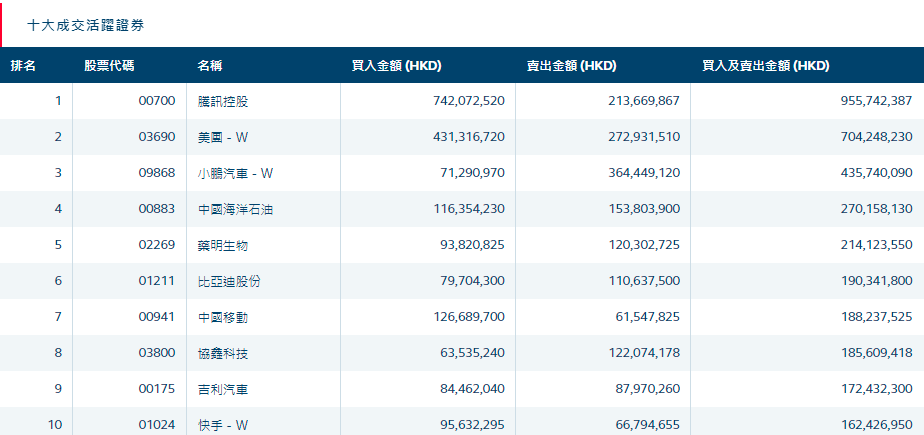
Task: Click the 買入金額 (HKD) column header
Action: click(397, 66)
